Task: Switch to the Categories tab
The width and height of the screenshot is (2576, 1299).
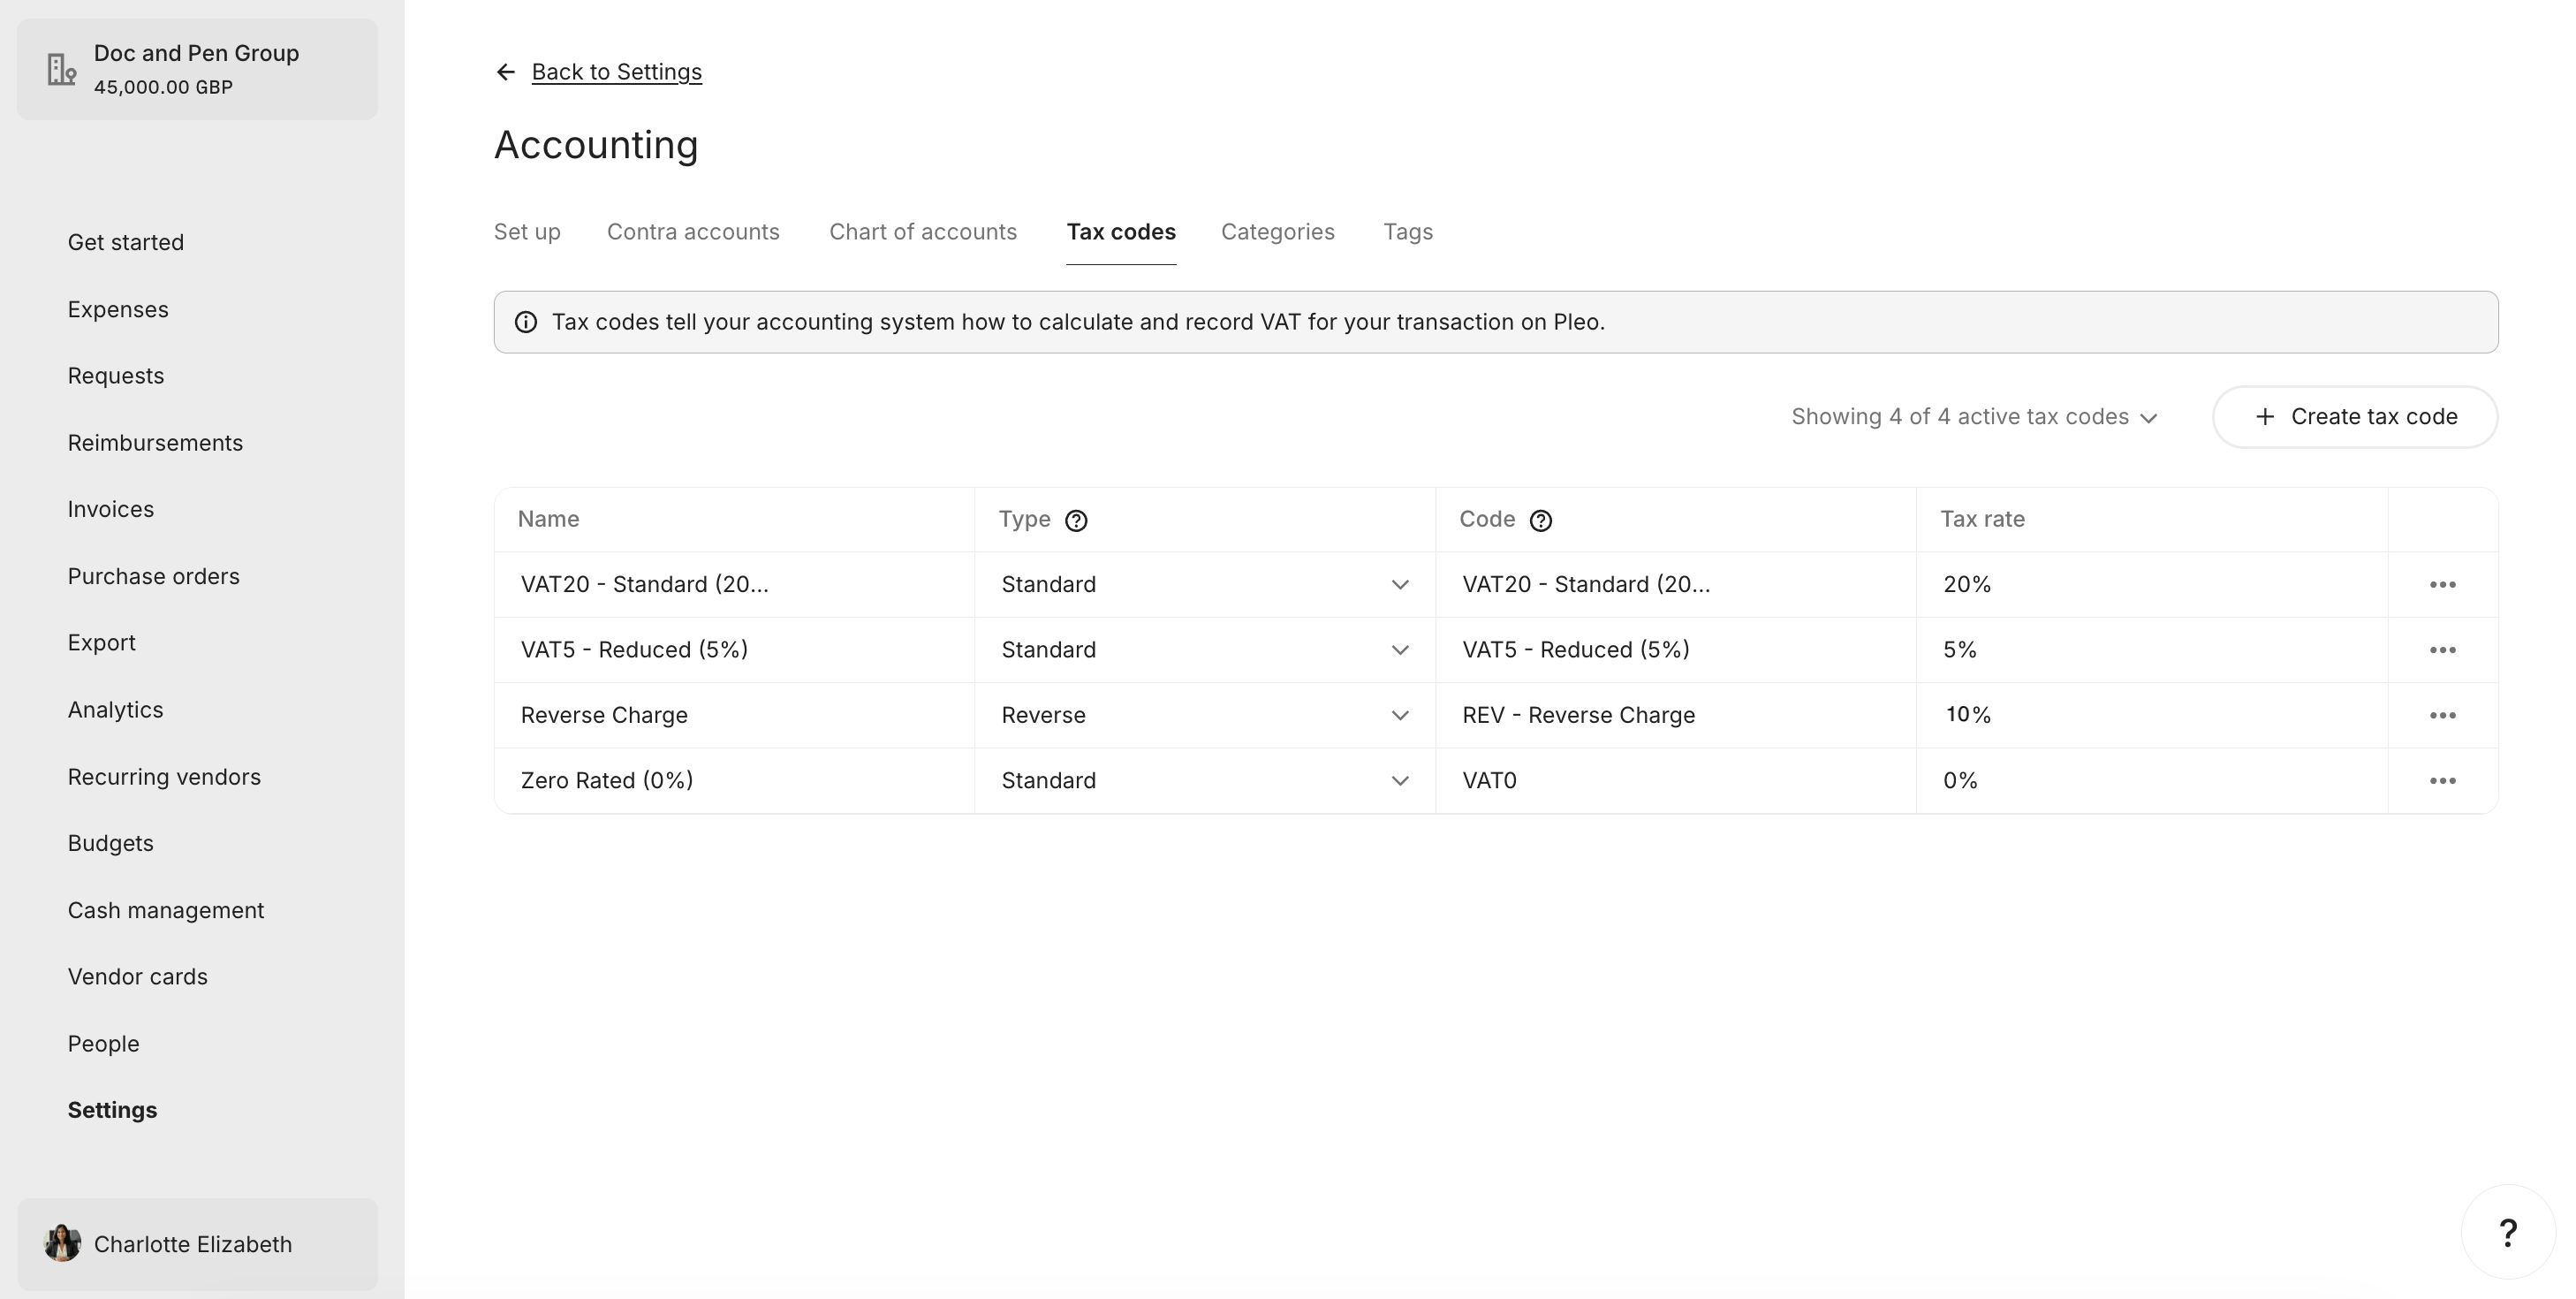Action: [1277, 232]
